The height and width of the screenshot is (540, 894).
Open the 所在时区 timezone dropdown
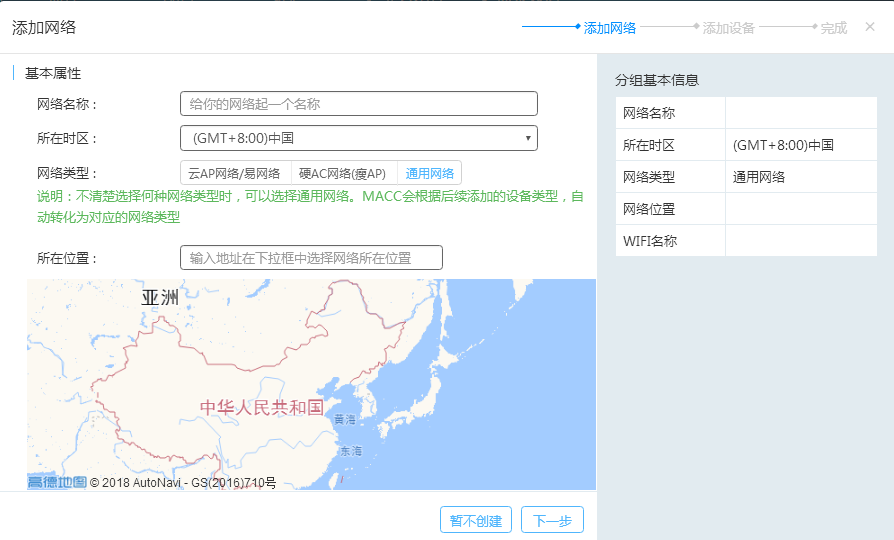pyautogui.click(x=358, y=138)
